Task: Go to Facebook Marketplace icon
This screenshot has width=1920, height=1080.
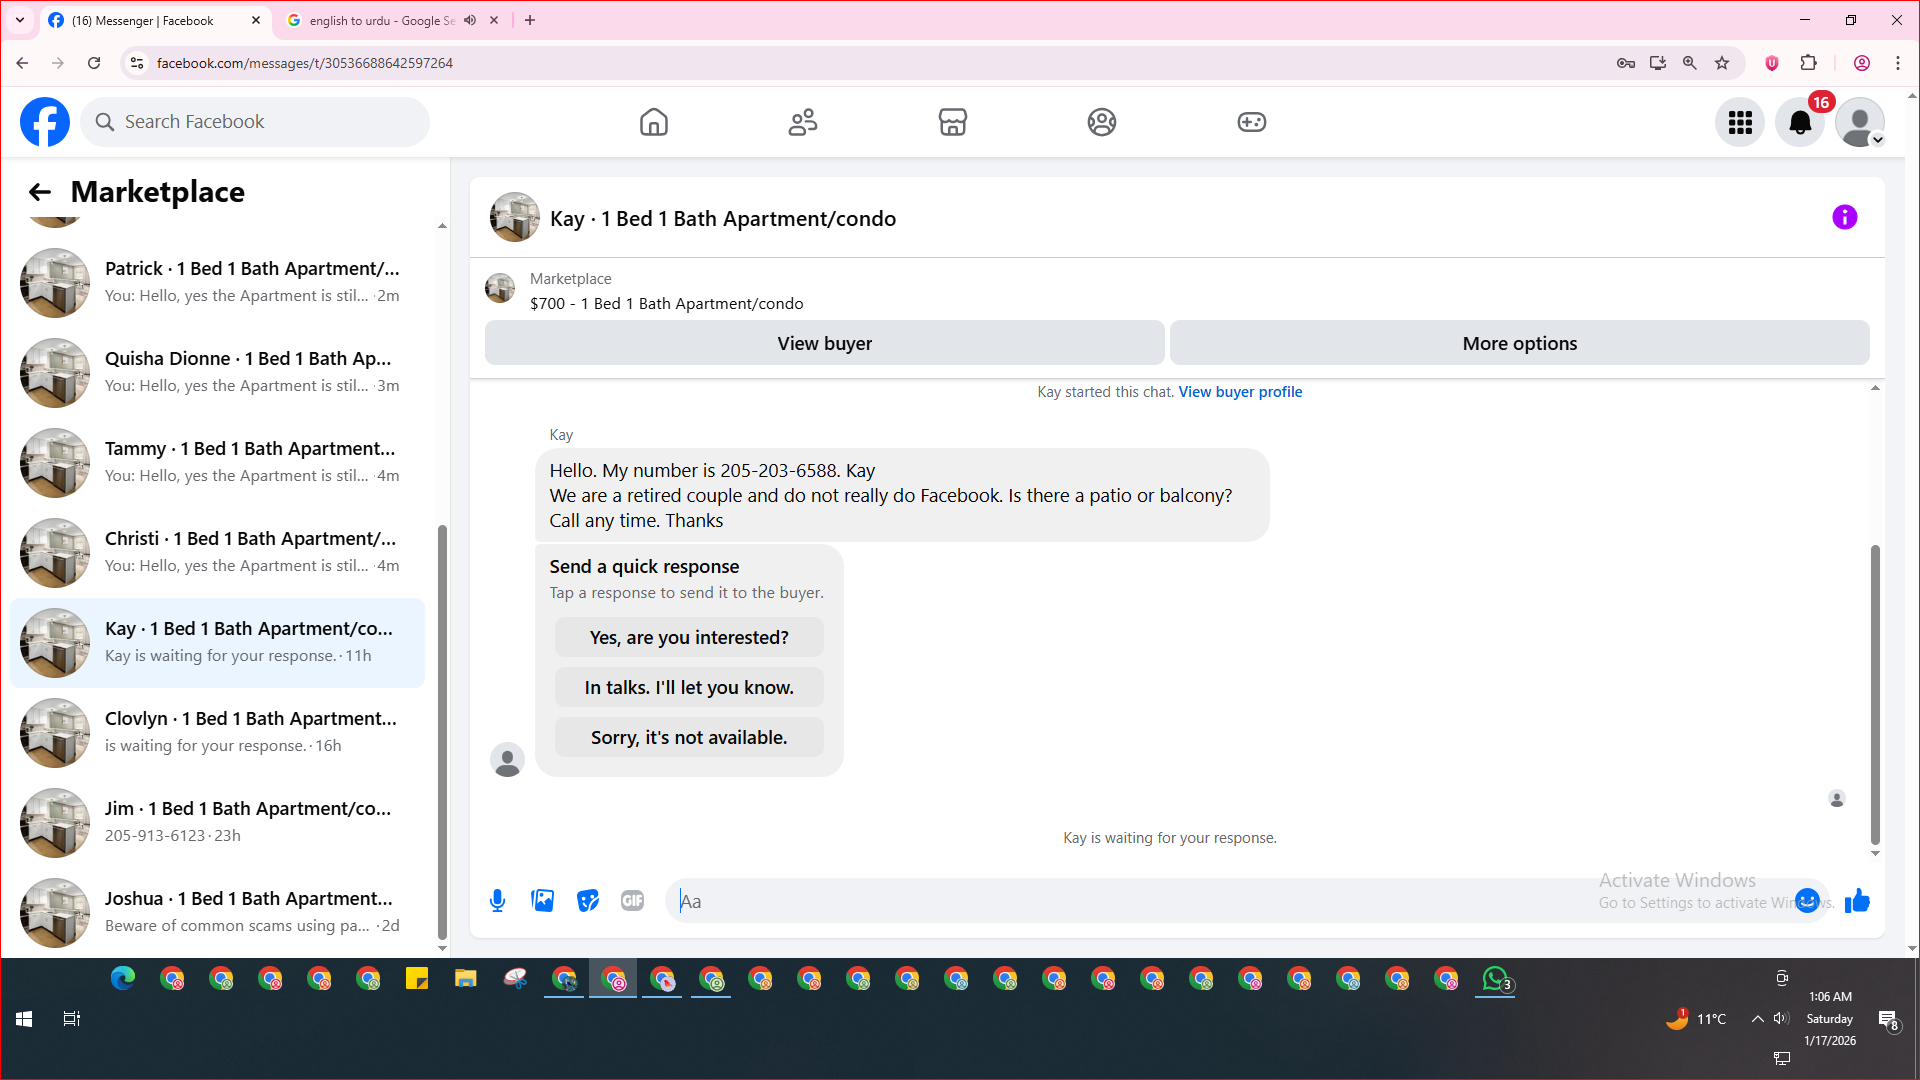Action: click(x=952, y=122)
